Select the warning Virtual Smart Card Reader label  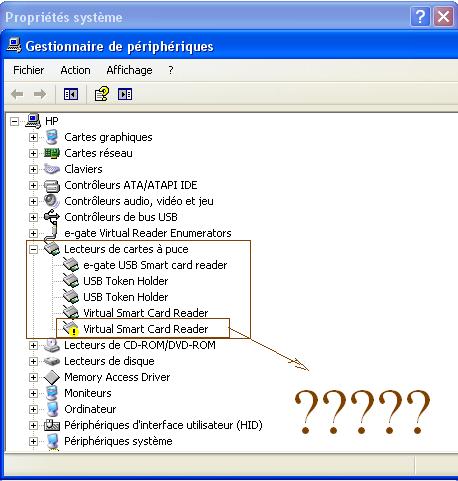[x=145, y=329]
